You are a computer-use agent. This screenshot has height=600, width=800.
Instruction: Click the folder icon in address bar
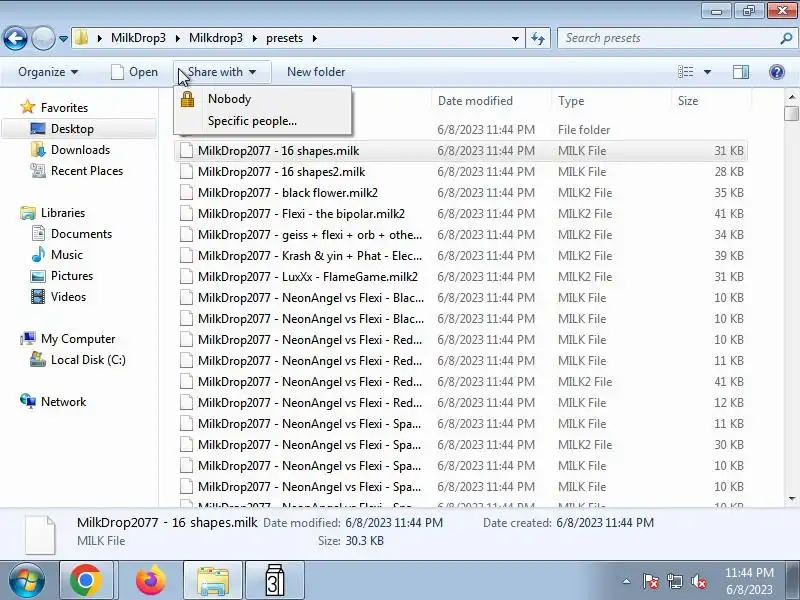tap(81, 38)
